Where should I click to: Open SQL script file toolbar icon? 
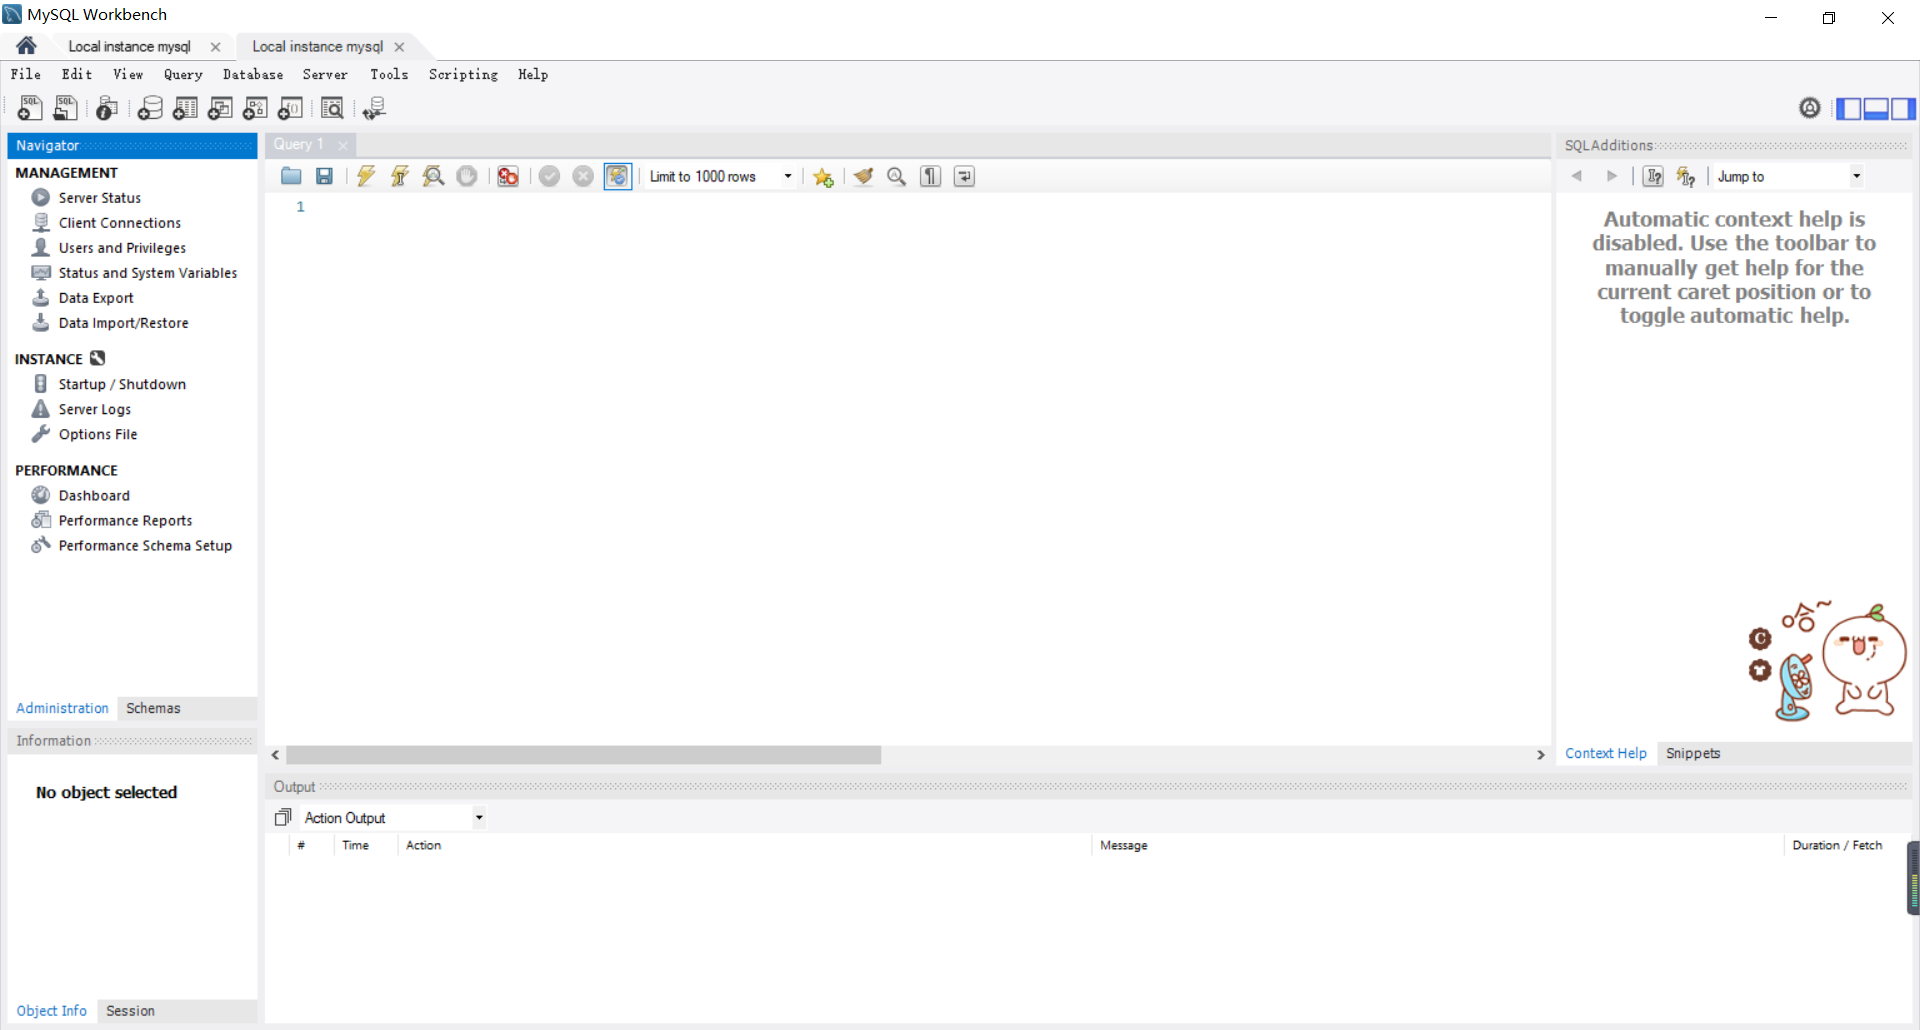66,108
